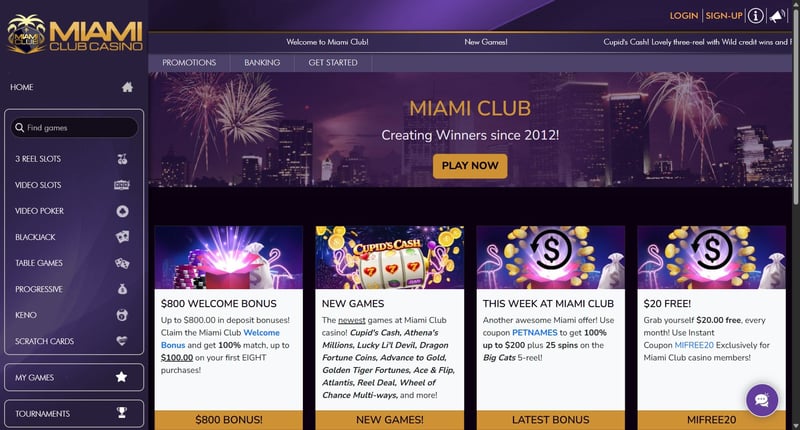Click the LOGIN link

[684, 16]
